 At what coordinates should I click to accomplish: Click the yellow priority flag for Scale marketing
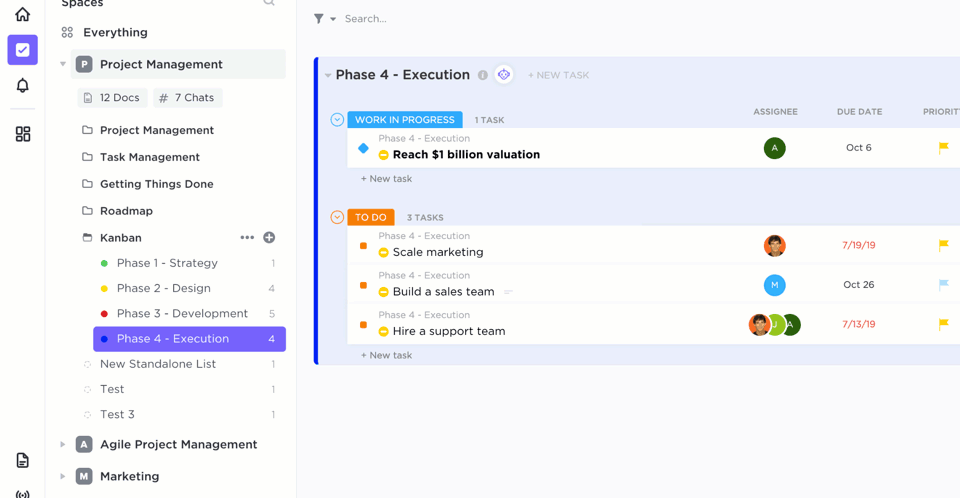(x=943, y=245)
